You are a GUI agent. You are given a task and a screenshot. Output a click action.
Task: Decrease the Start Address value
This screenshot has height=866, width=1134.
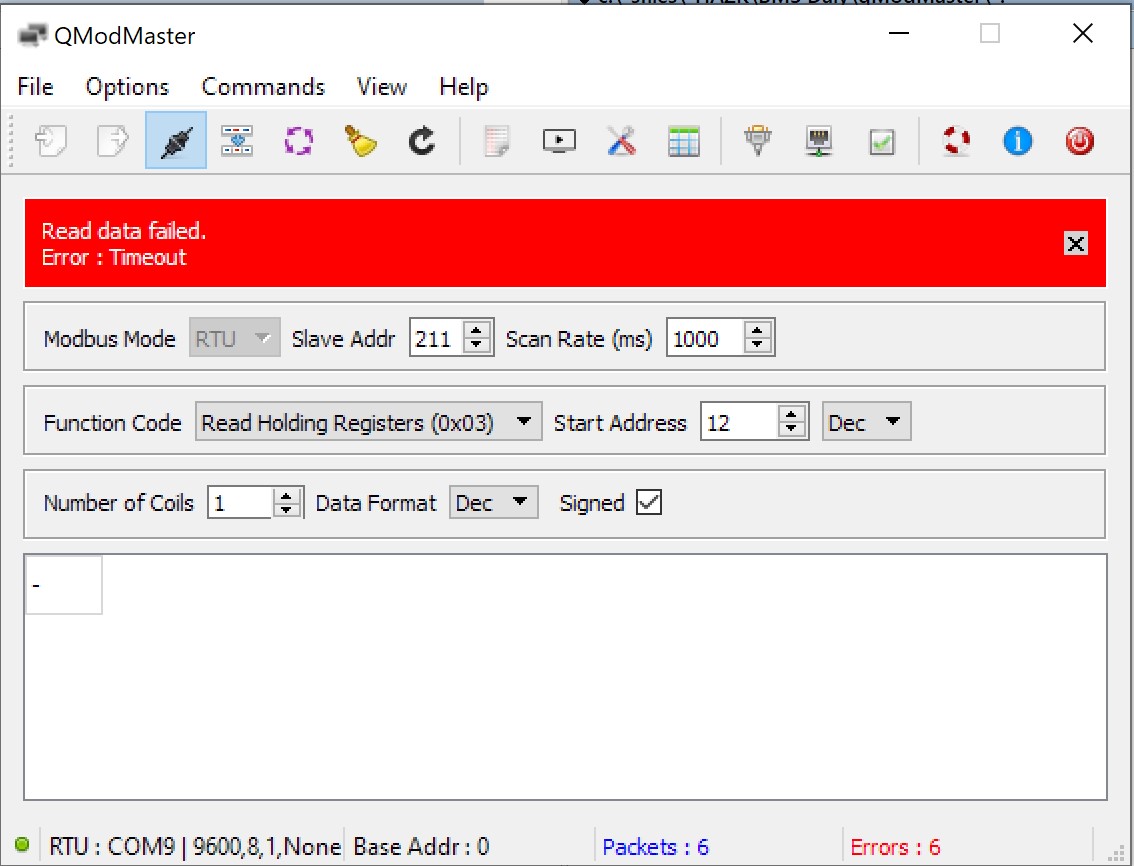(x=791, y=430)
